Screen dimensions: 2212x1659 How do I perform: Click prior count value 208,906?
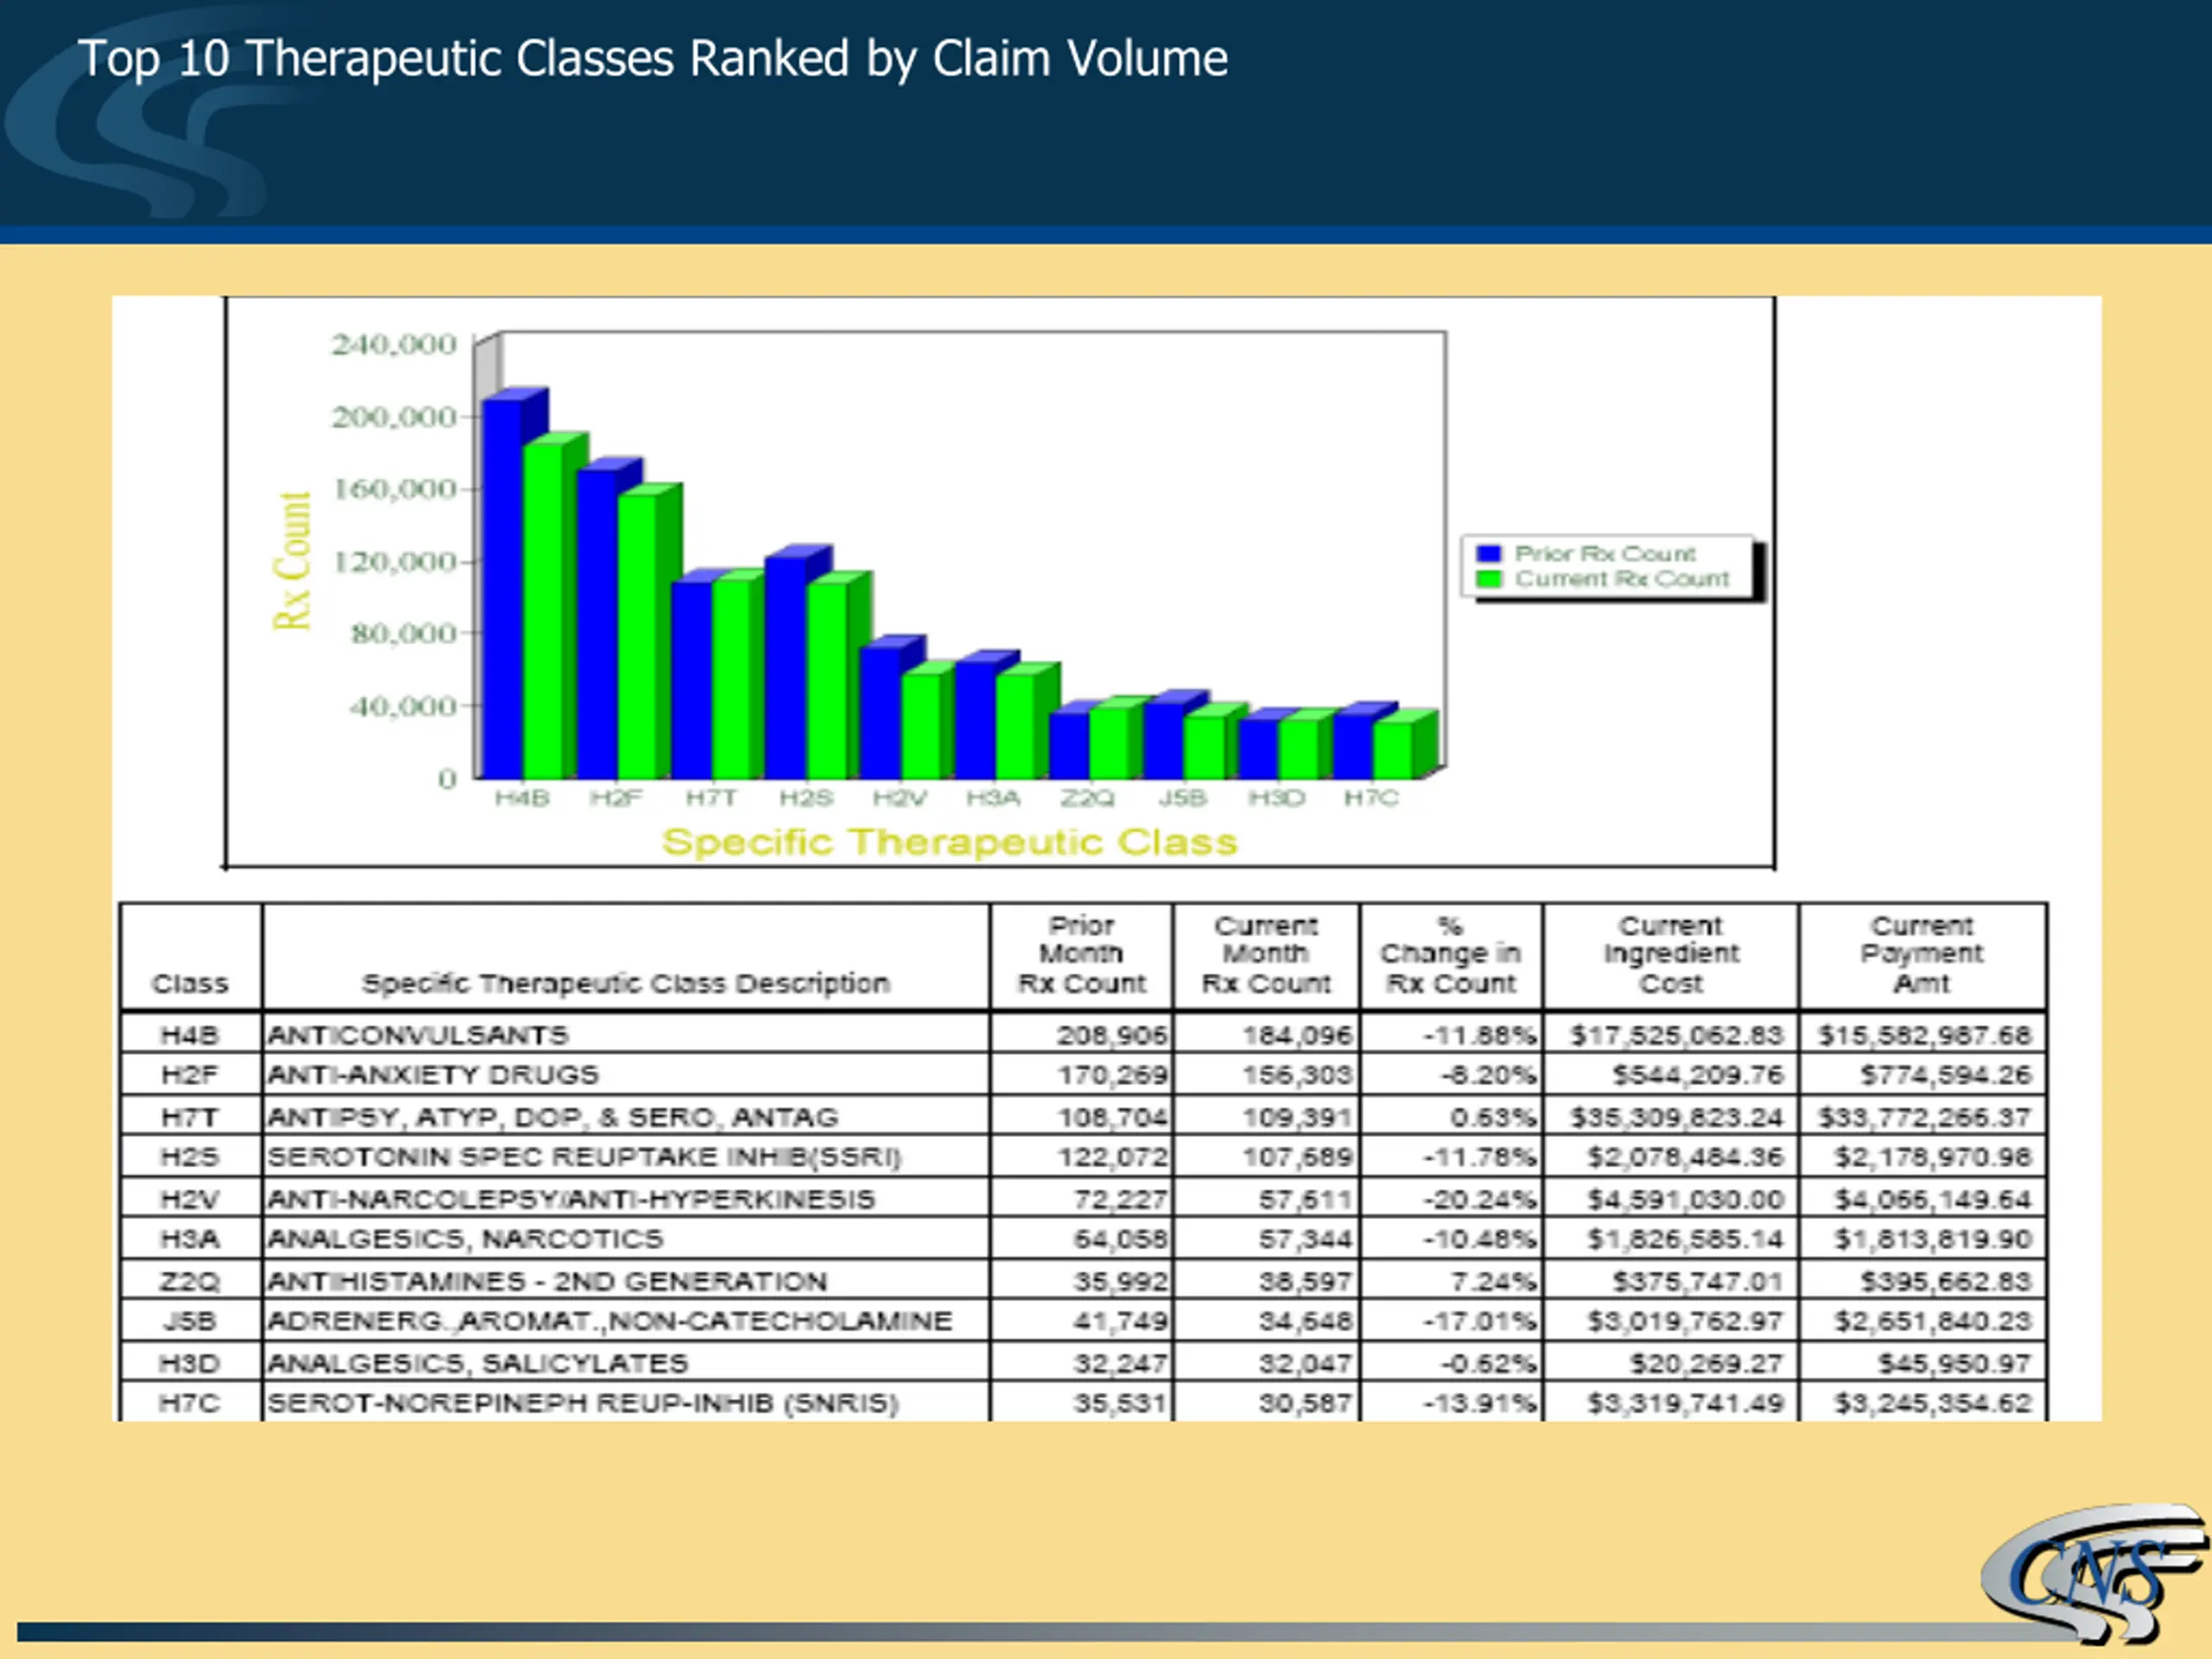tap(1112, 1035)
